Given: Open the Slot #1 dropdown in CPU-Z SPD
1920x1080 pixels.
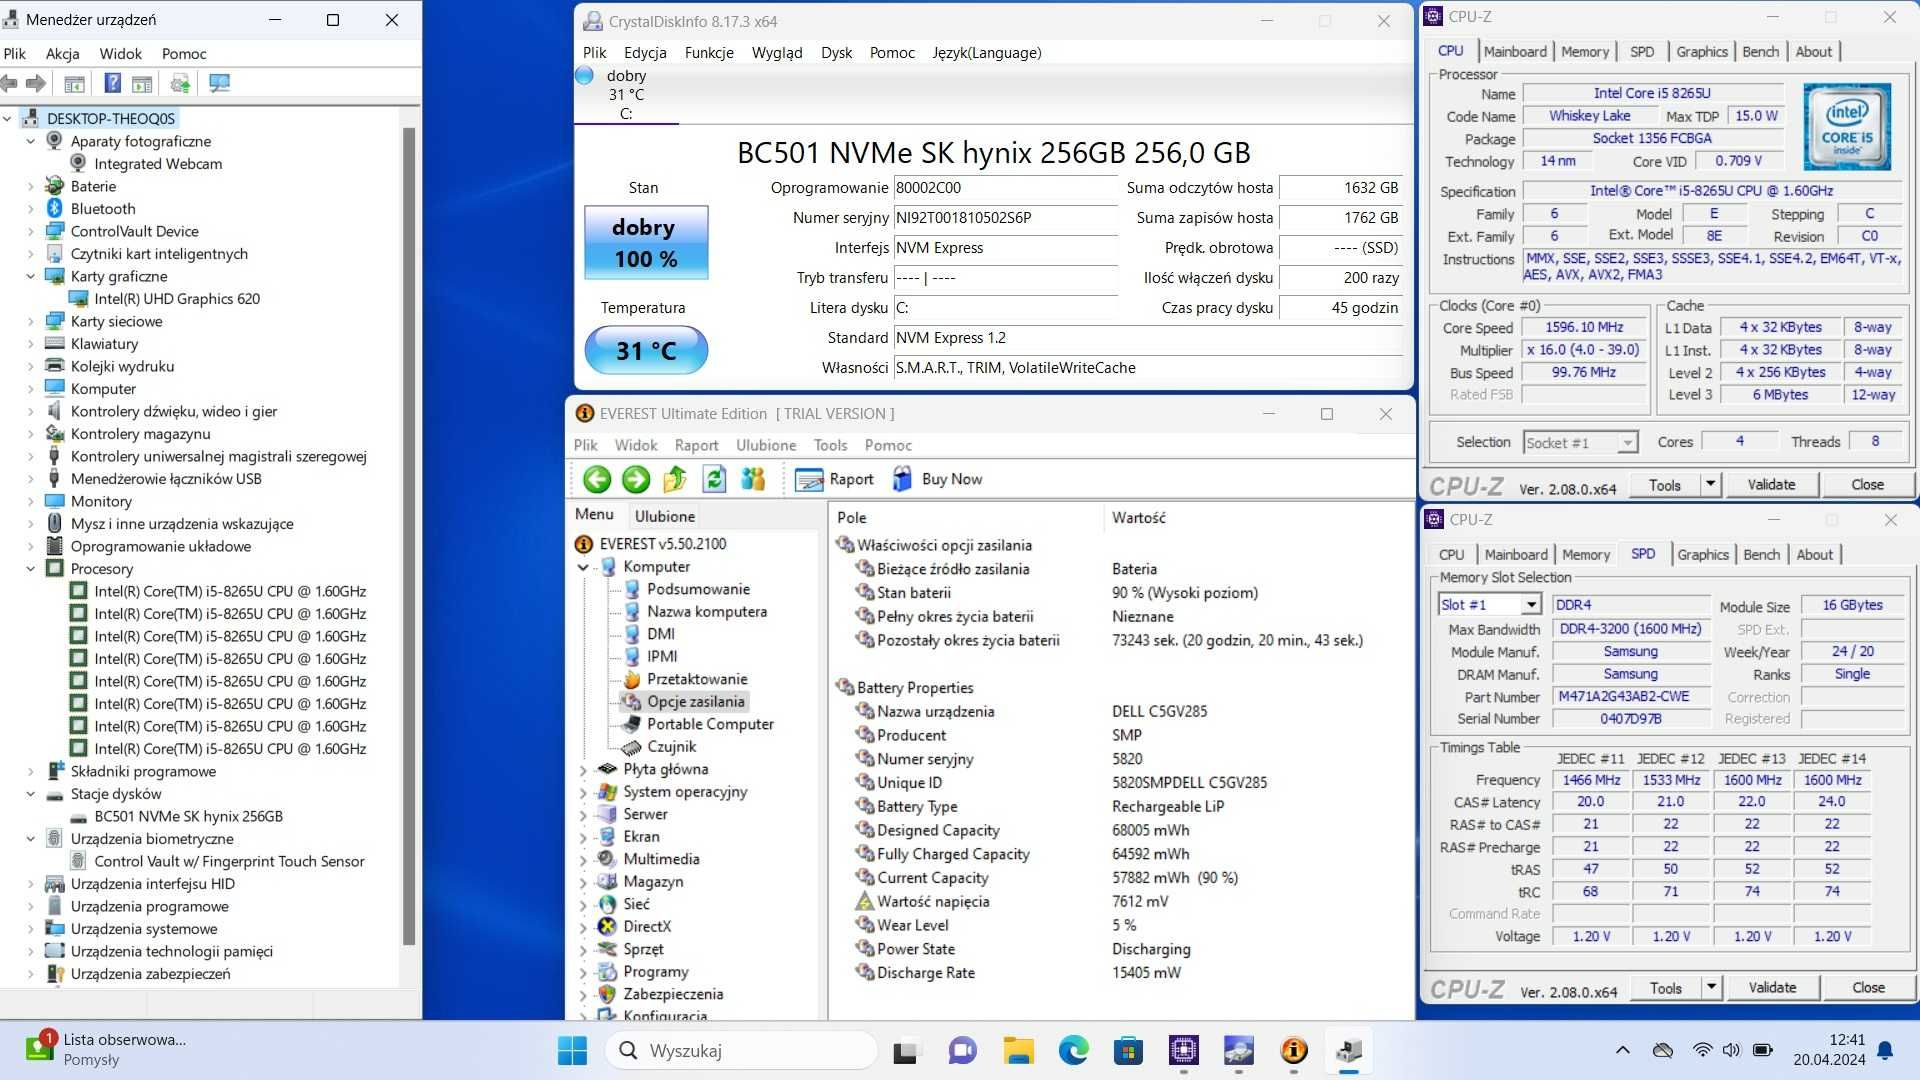Looking at the screenshot, I should tap(1530, 605).
